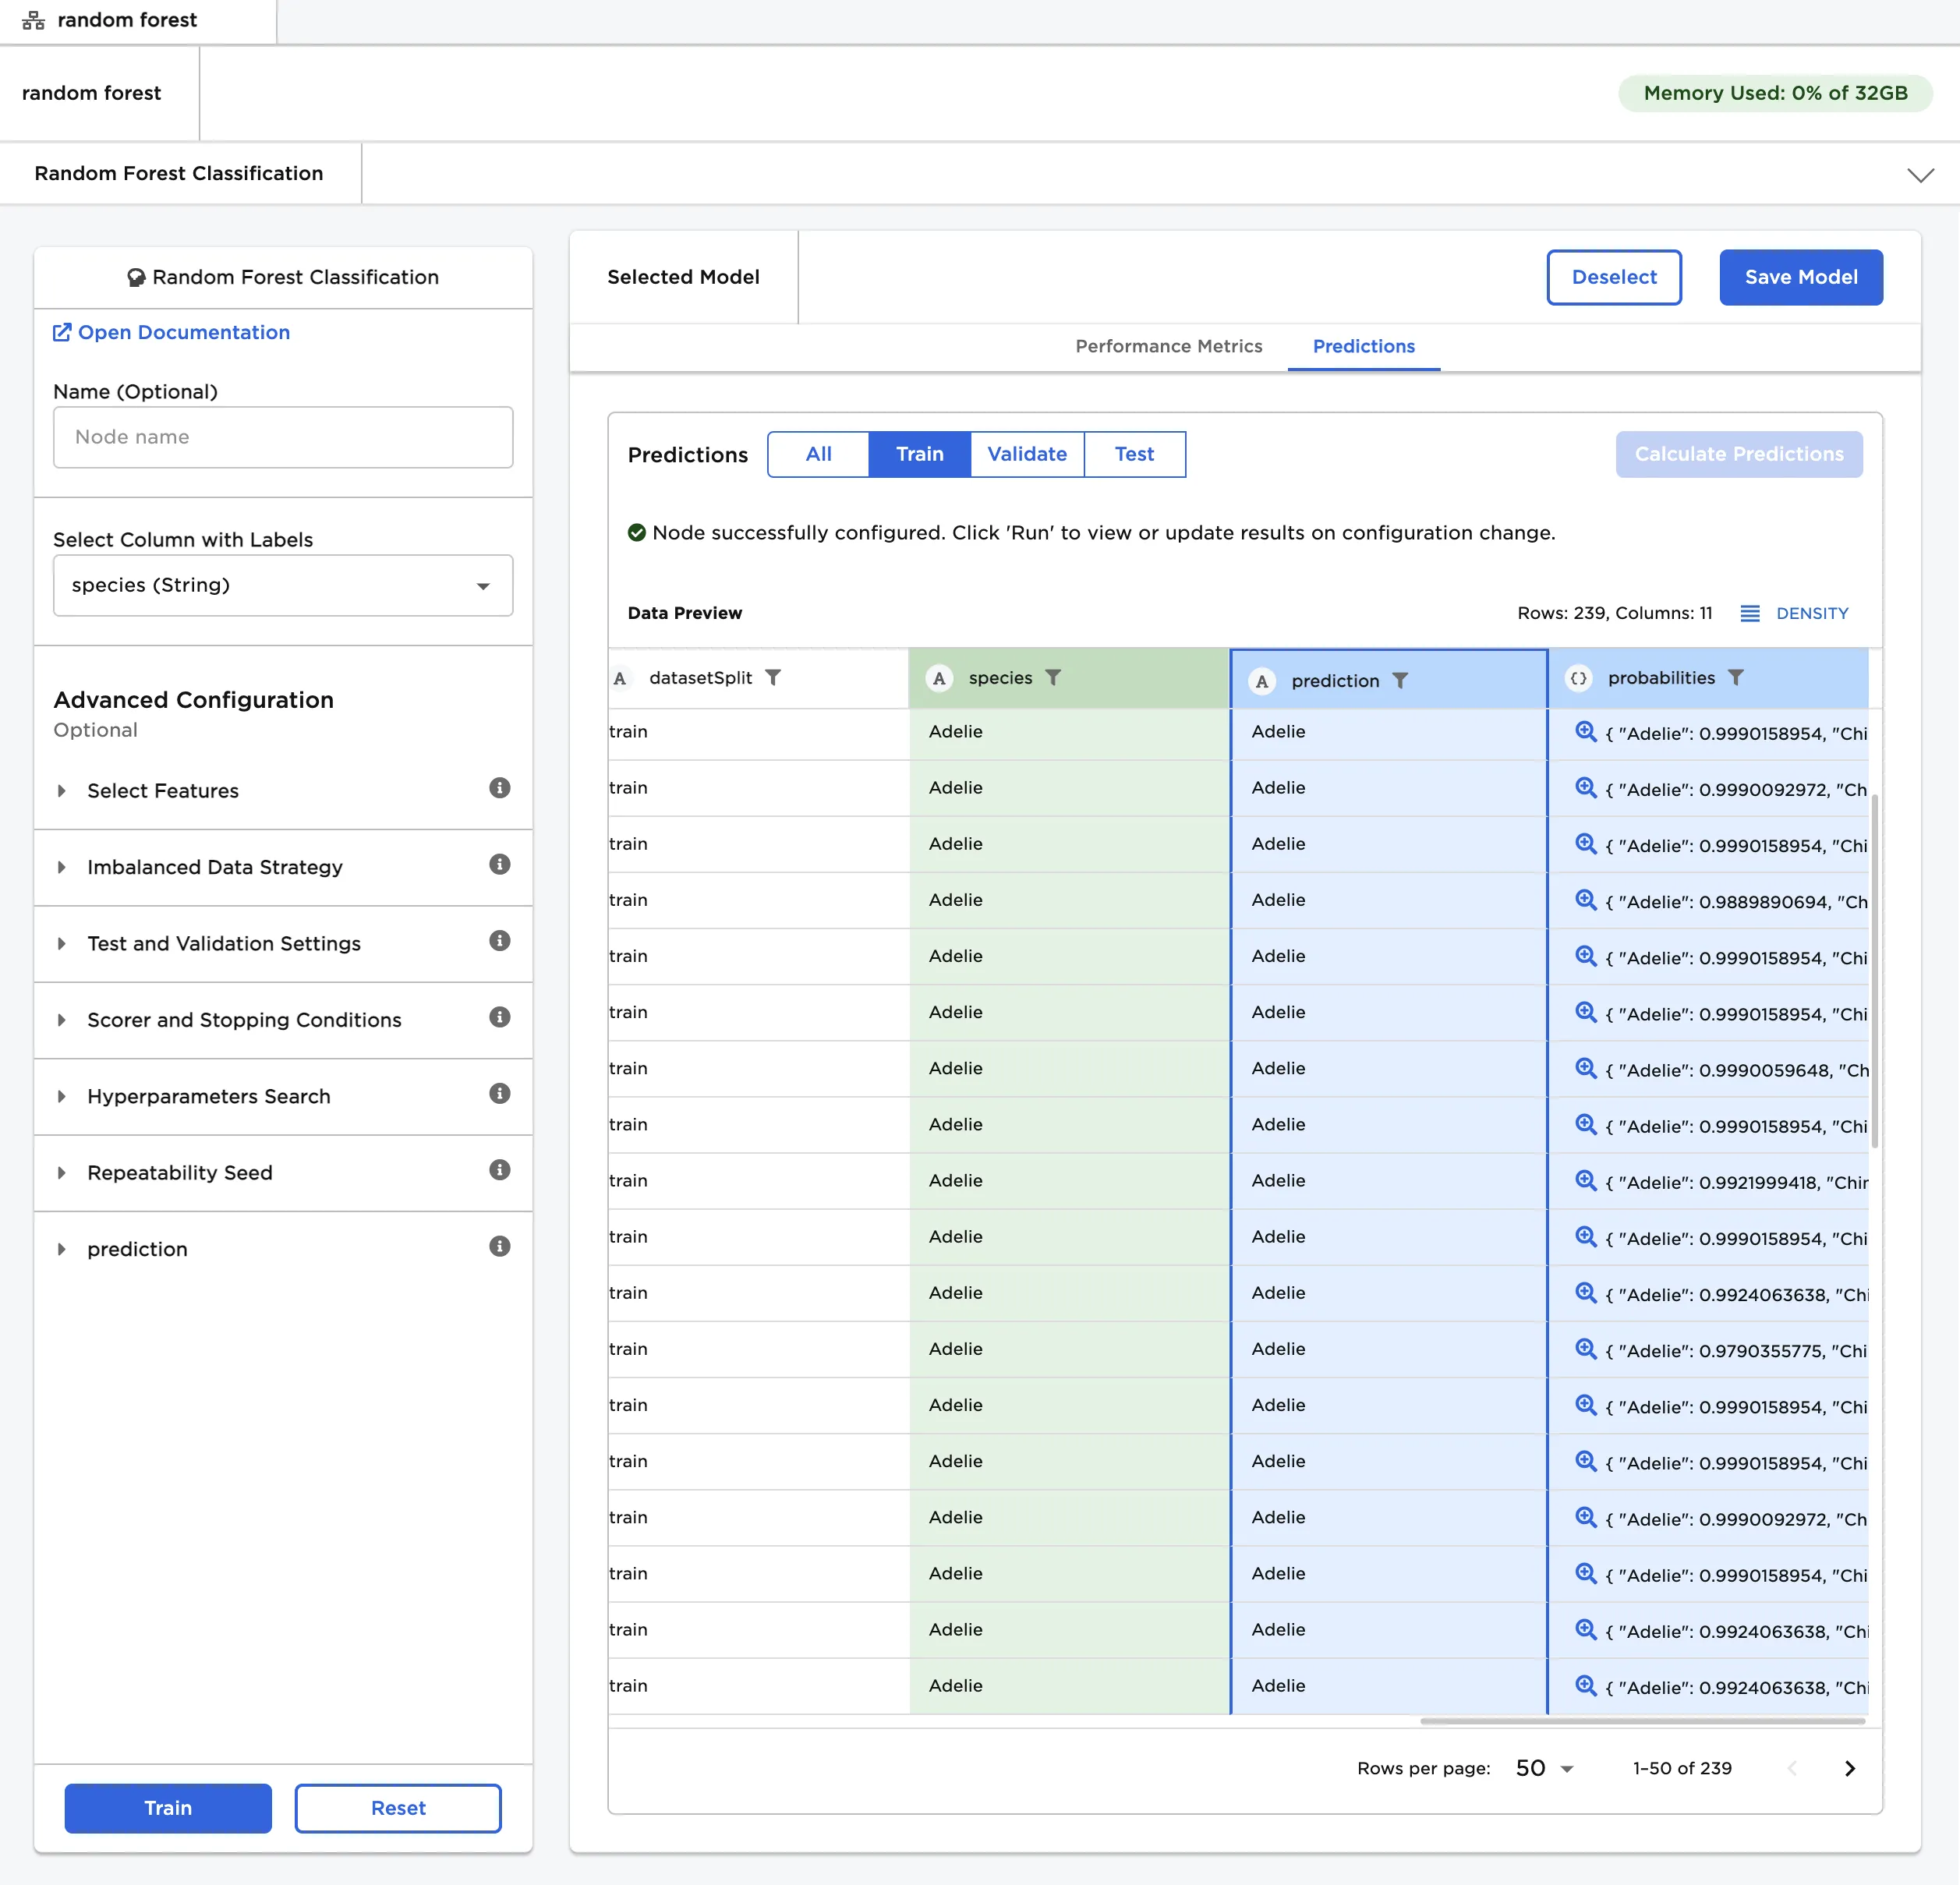1960x1885 pixels.
Task: Click the filter icon on probabilities column
Action: click(1736, 677)
